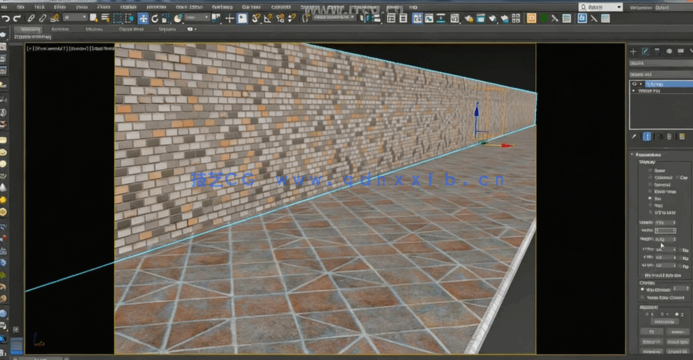Open the Animation menu

156,8
